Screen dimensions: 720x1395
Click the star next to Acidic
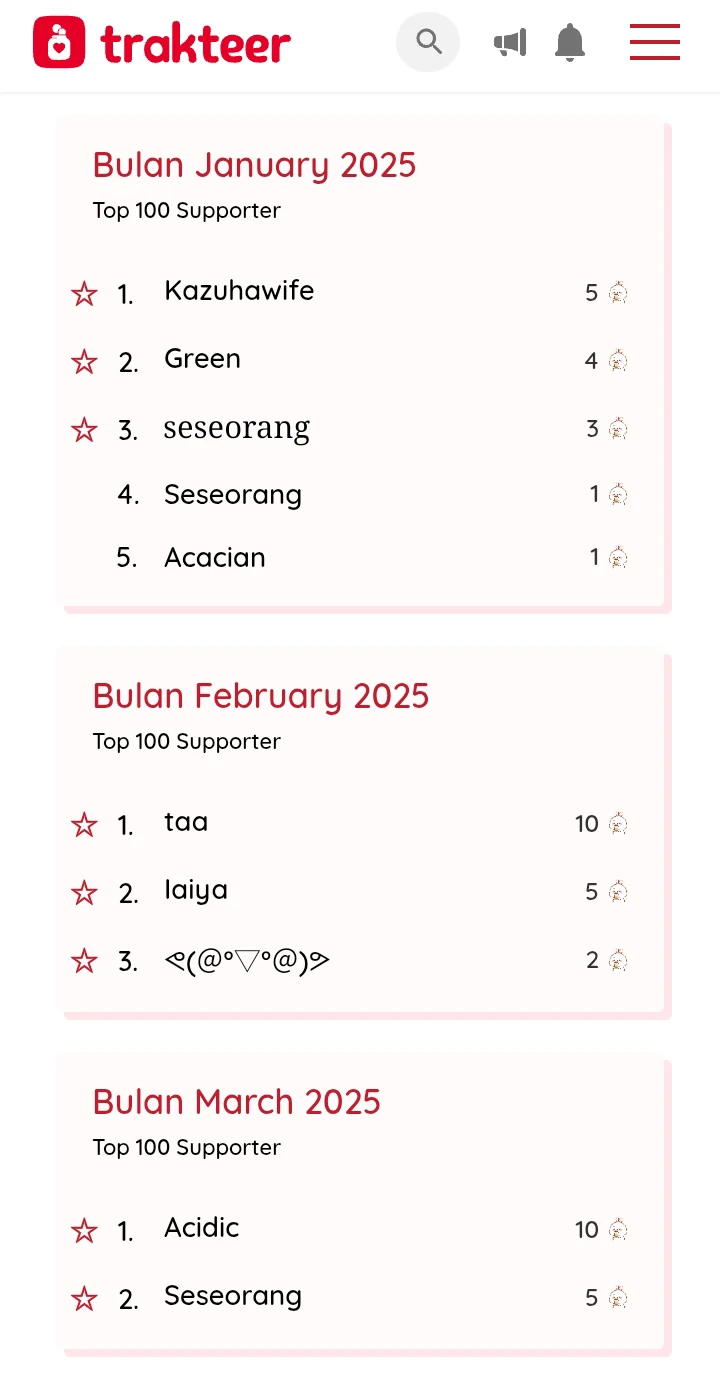click(84, 1231)
